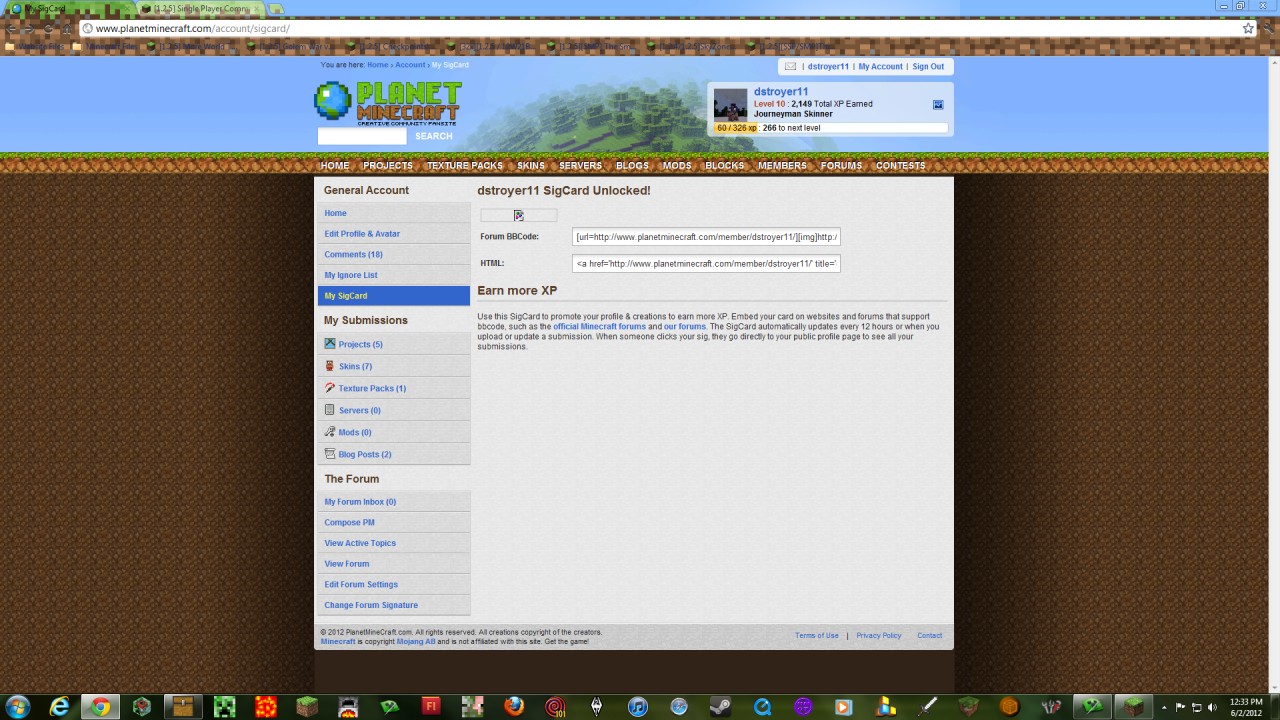The image size is (1280, 720).
Task: Select the FORUMS navigation item
Action: pyautogui.click(x=841, y=166)
